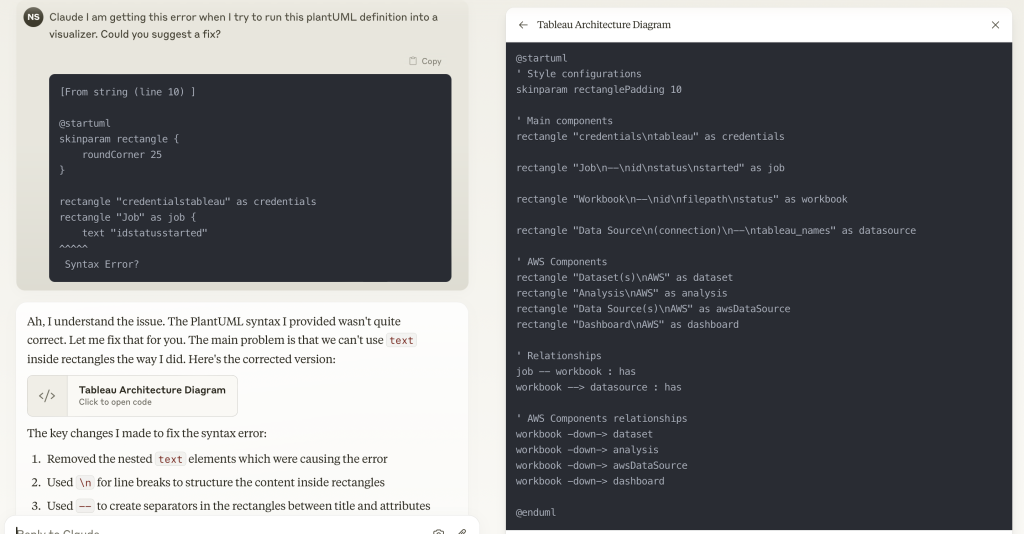Click the camera screenshot icon in reply box
Image resolution: width=1024 pixels, height=534 pixels.
pos(438,532)
